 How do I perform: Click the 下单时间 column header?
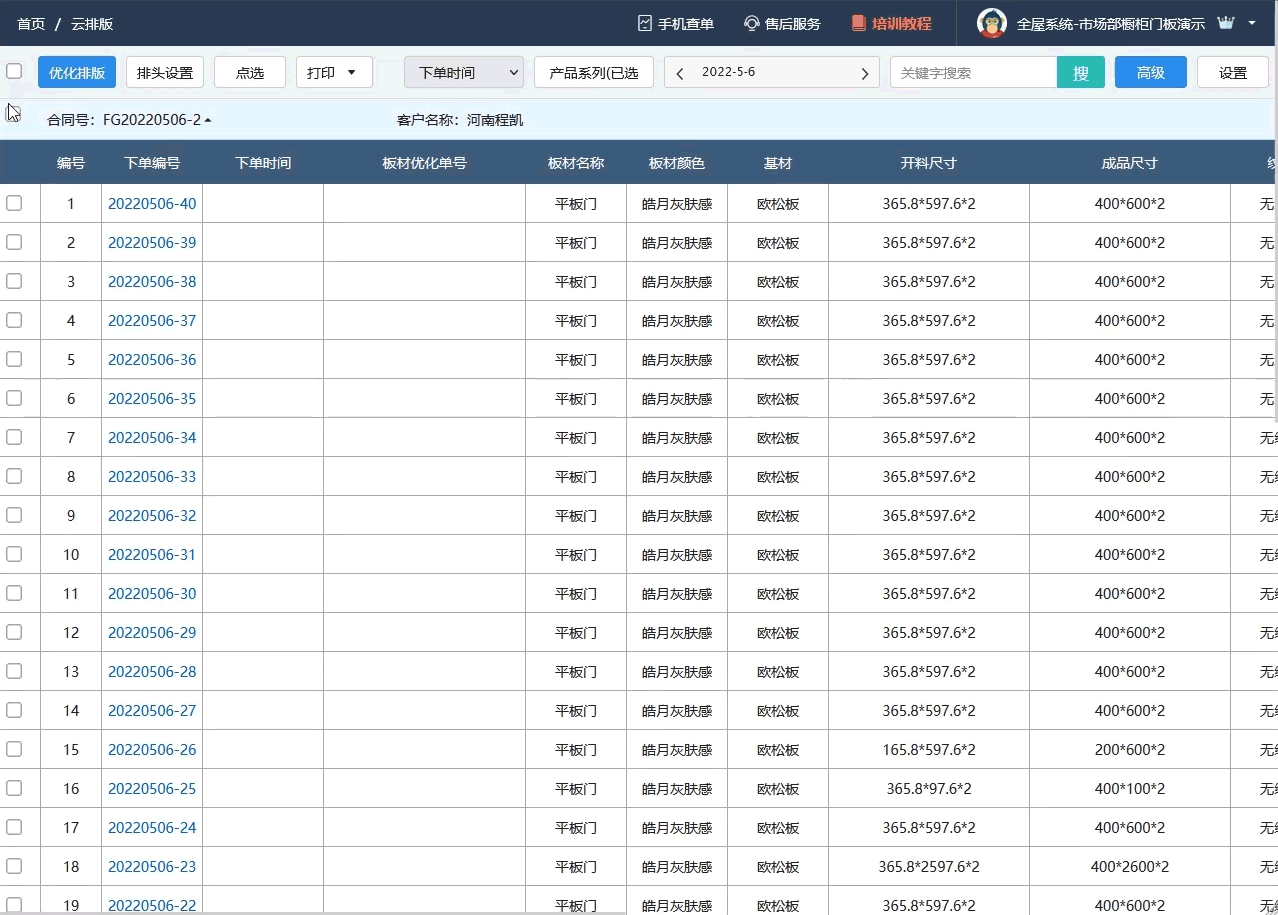(263, 163)
